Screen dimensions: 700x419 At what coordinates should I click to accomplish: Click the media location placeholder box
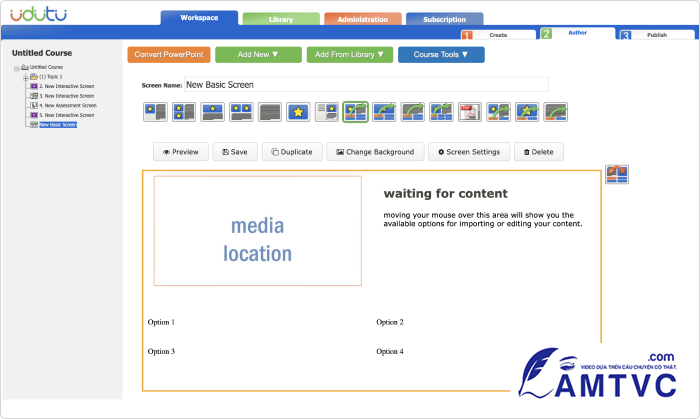pos(258,231)
